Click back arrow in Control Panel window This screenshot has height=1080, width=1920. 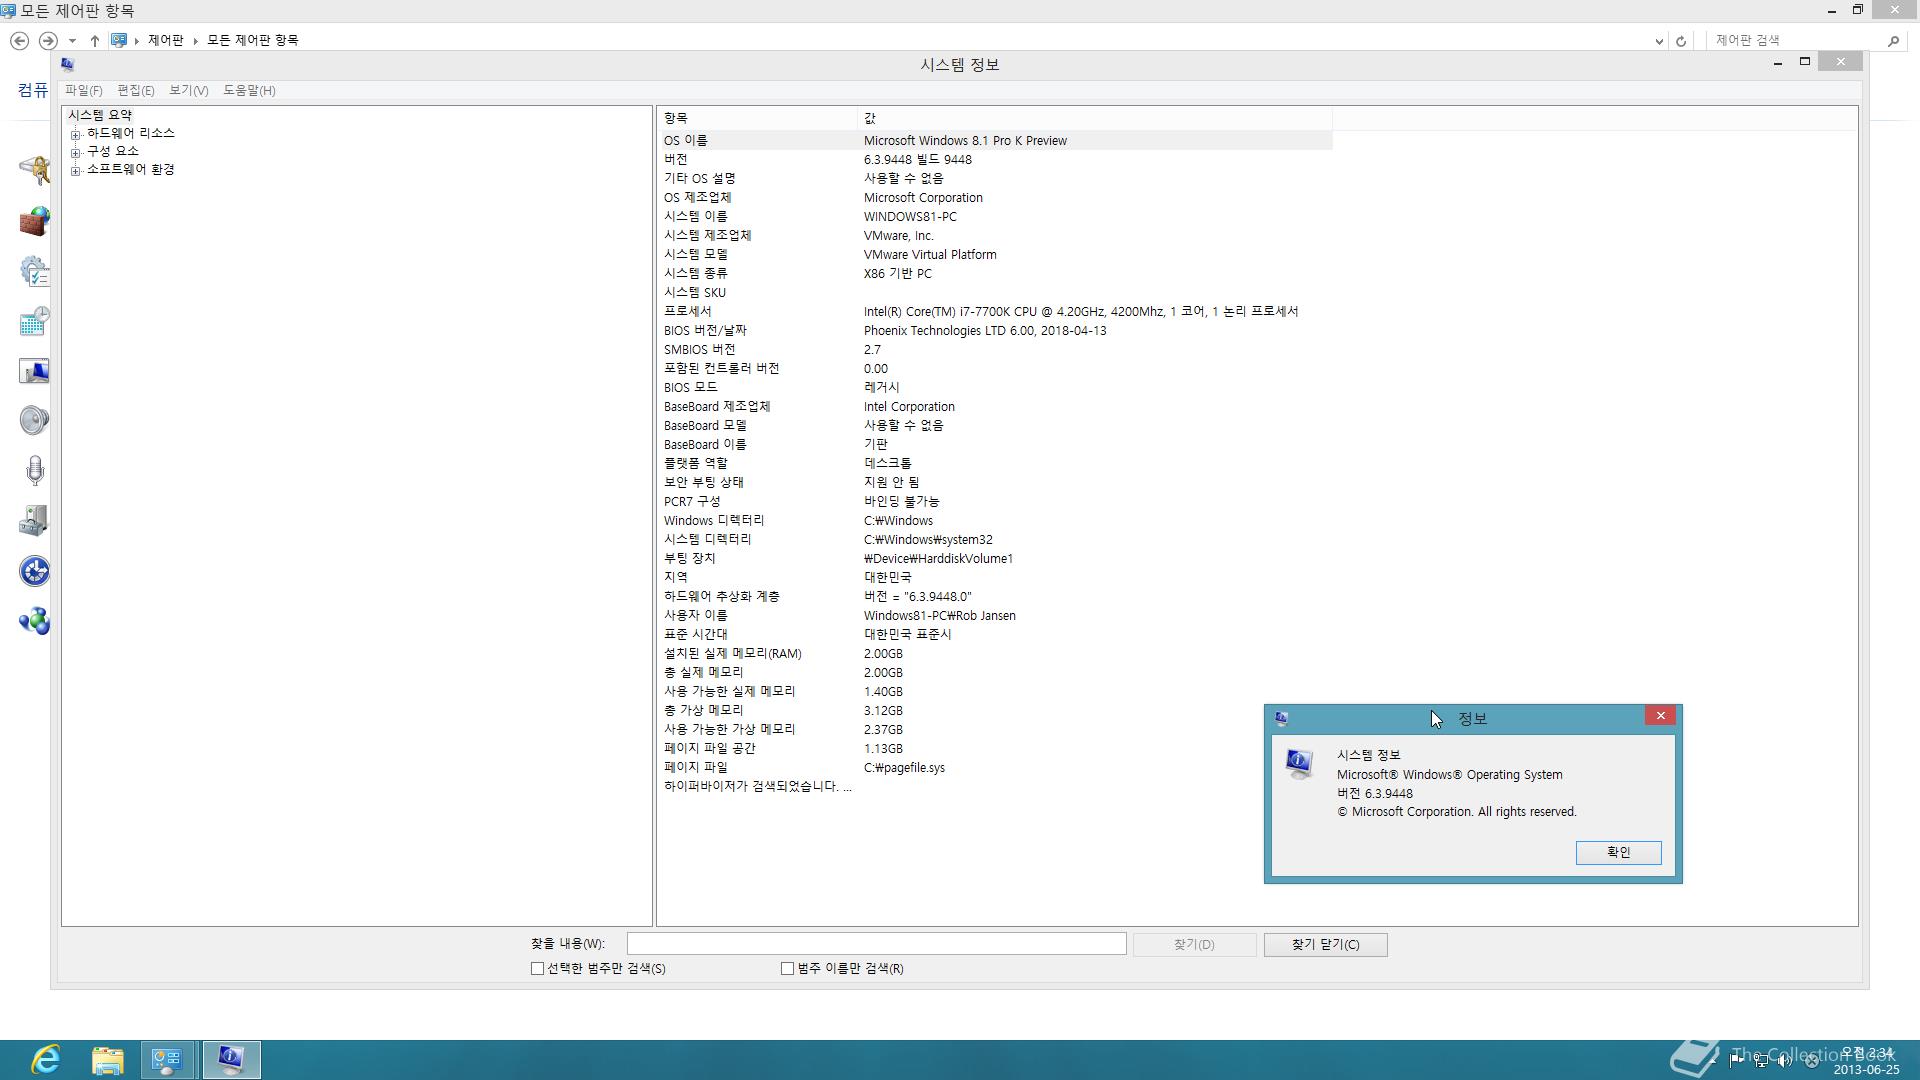19,40
